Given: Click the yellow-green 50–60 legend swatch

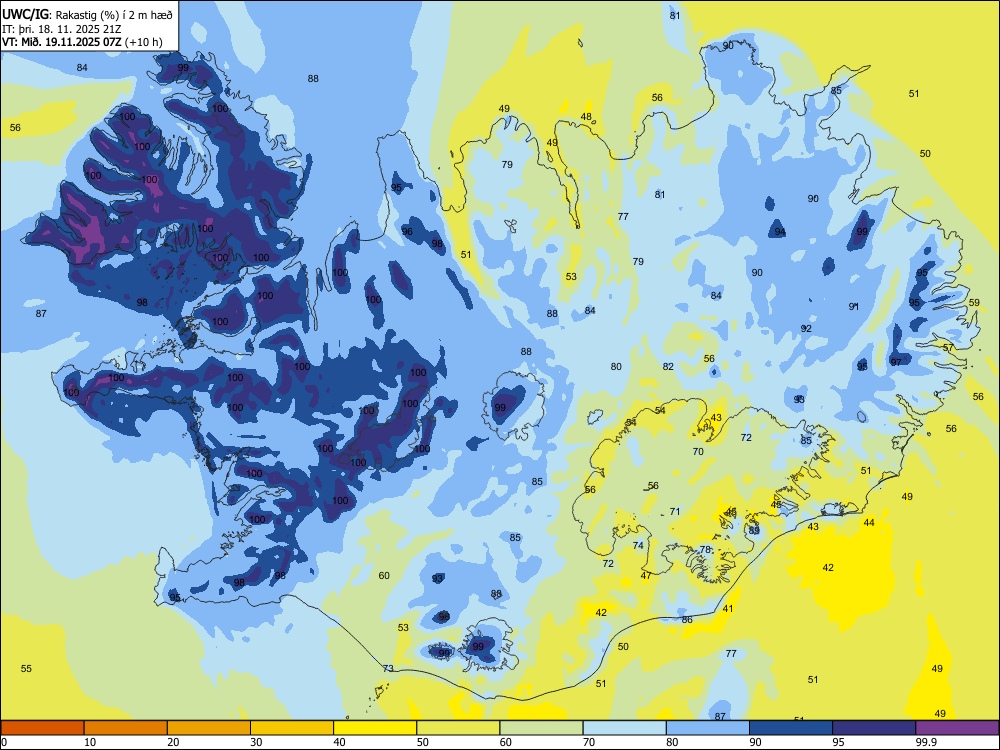Looking at the screenshot, I should [x=458, y=728].
